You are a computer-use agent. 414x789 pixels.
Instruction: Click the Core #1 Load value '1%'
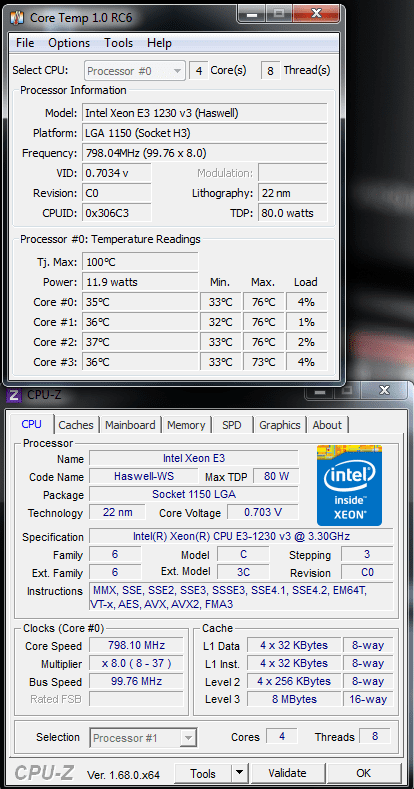(x=306, y=322)
